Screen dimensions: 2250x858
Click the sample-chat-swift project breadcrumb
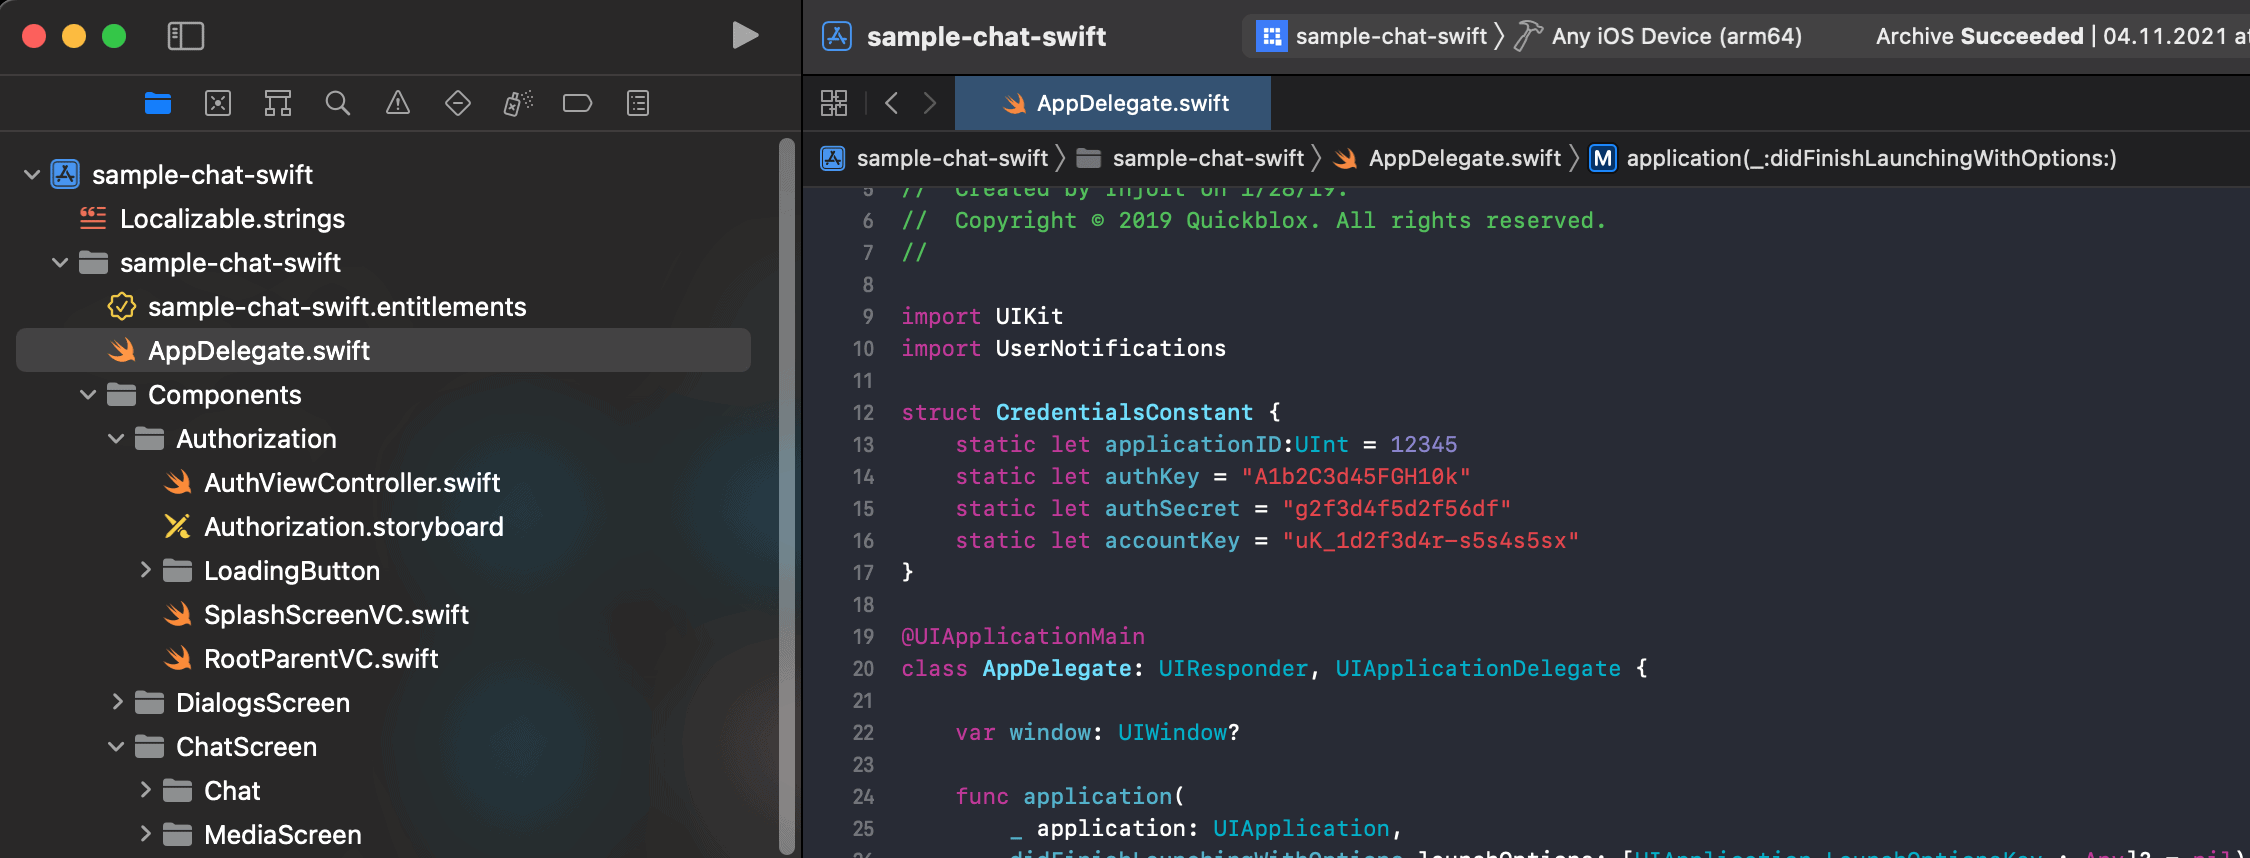[935, 158]
